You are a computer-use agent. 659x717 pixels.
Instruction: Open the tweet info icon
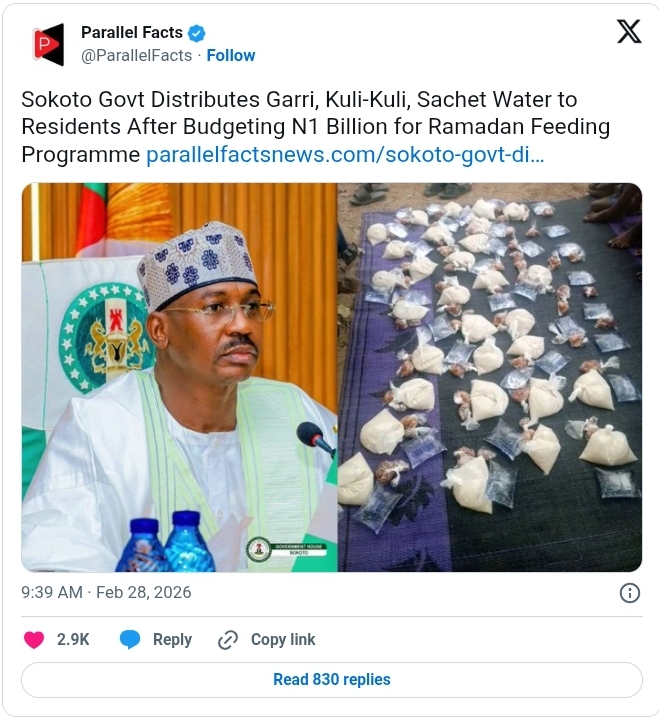[630, 593]
